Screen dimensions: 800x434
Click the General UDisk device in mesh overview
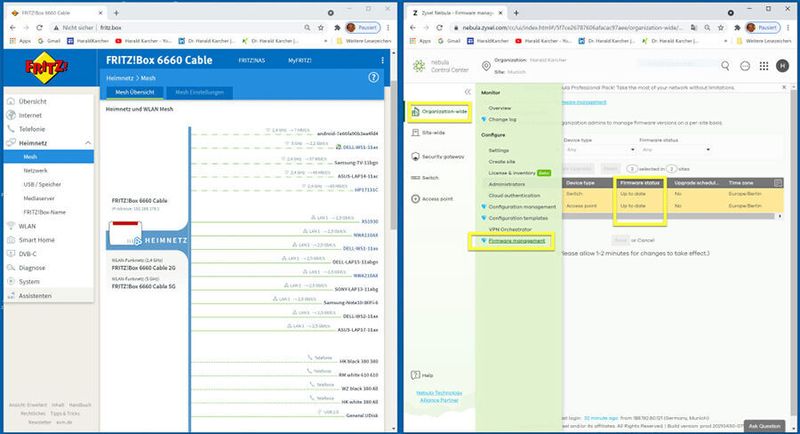pyautogui.click(x=362, y=416)
